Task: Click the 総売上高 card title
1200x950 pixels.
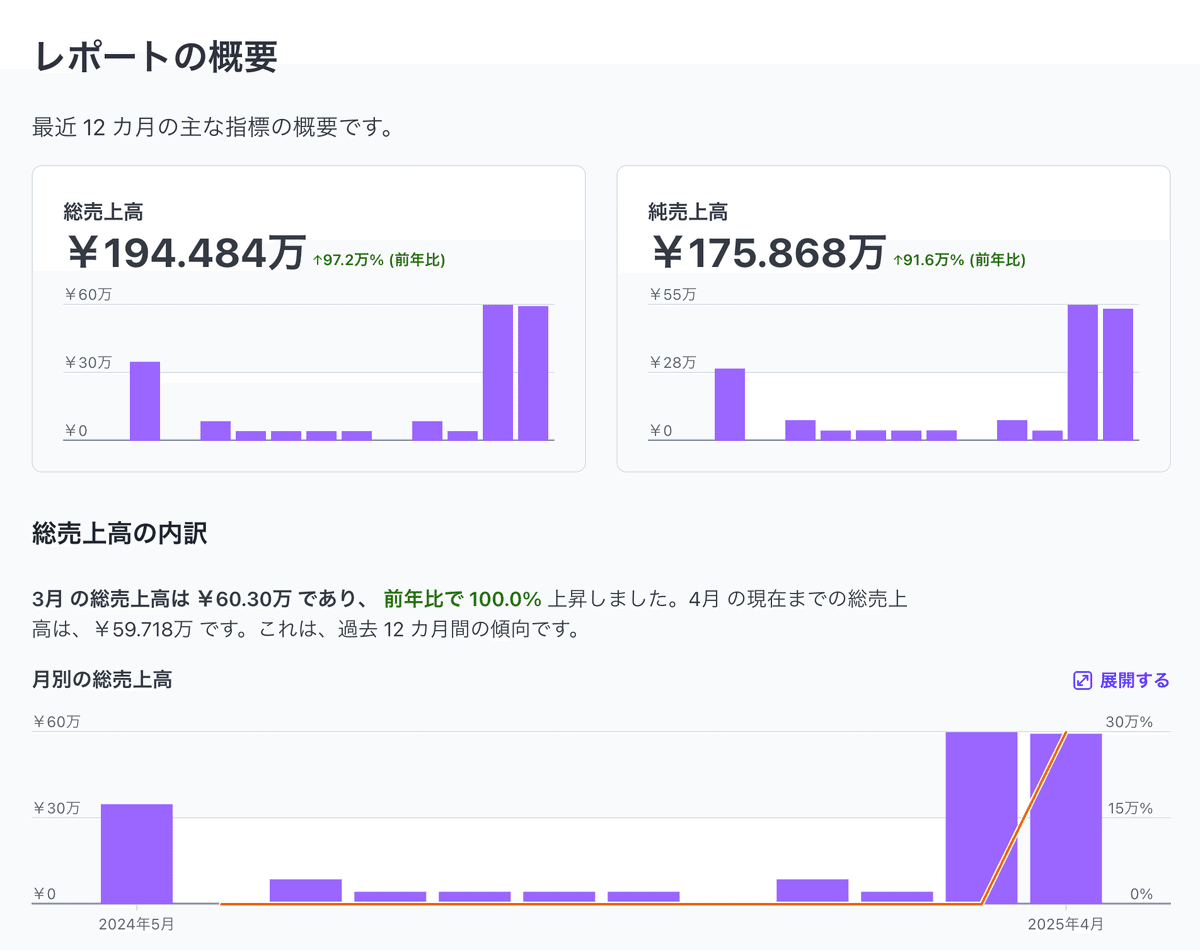Action: point(103,212)
